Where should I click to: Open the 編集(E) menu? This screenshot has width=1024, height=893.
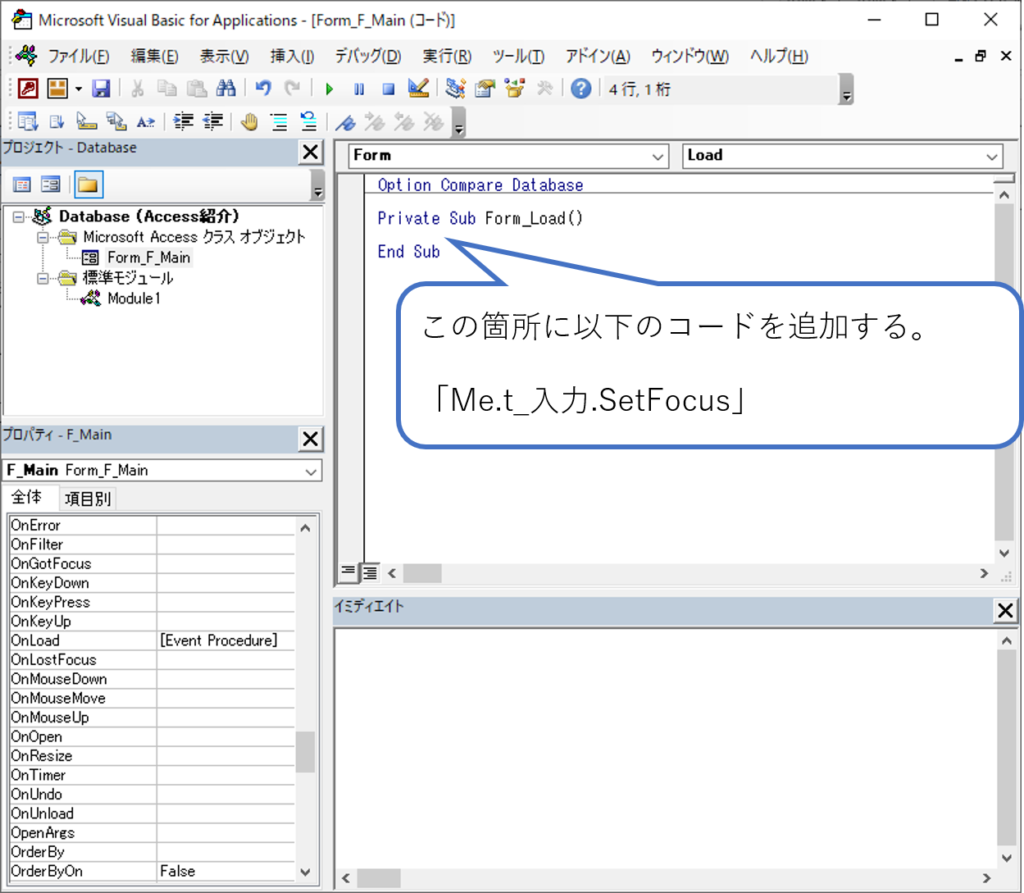click(154, 56)
